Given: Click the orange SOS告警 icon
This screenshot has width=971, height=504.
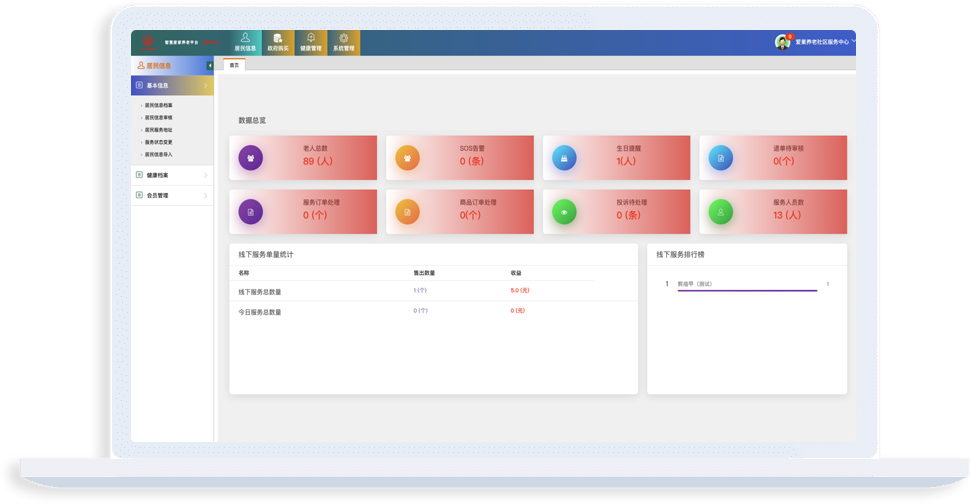Looking at the screenshot, I should tap(408, 158).
